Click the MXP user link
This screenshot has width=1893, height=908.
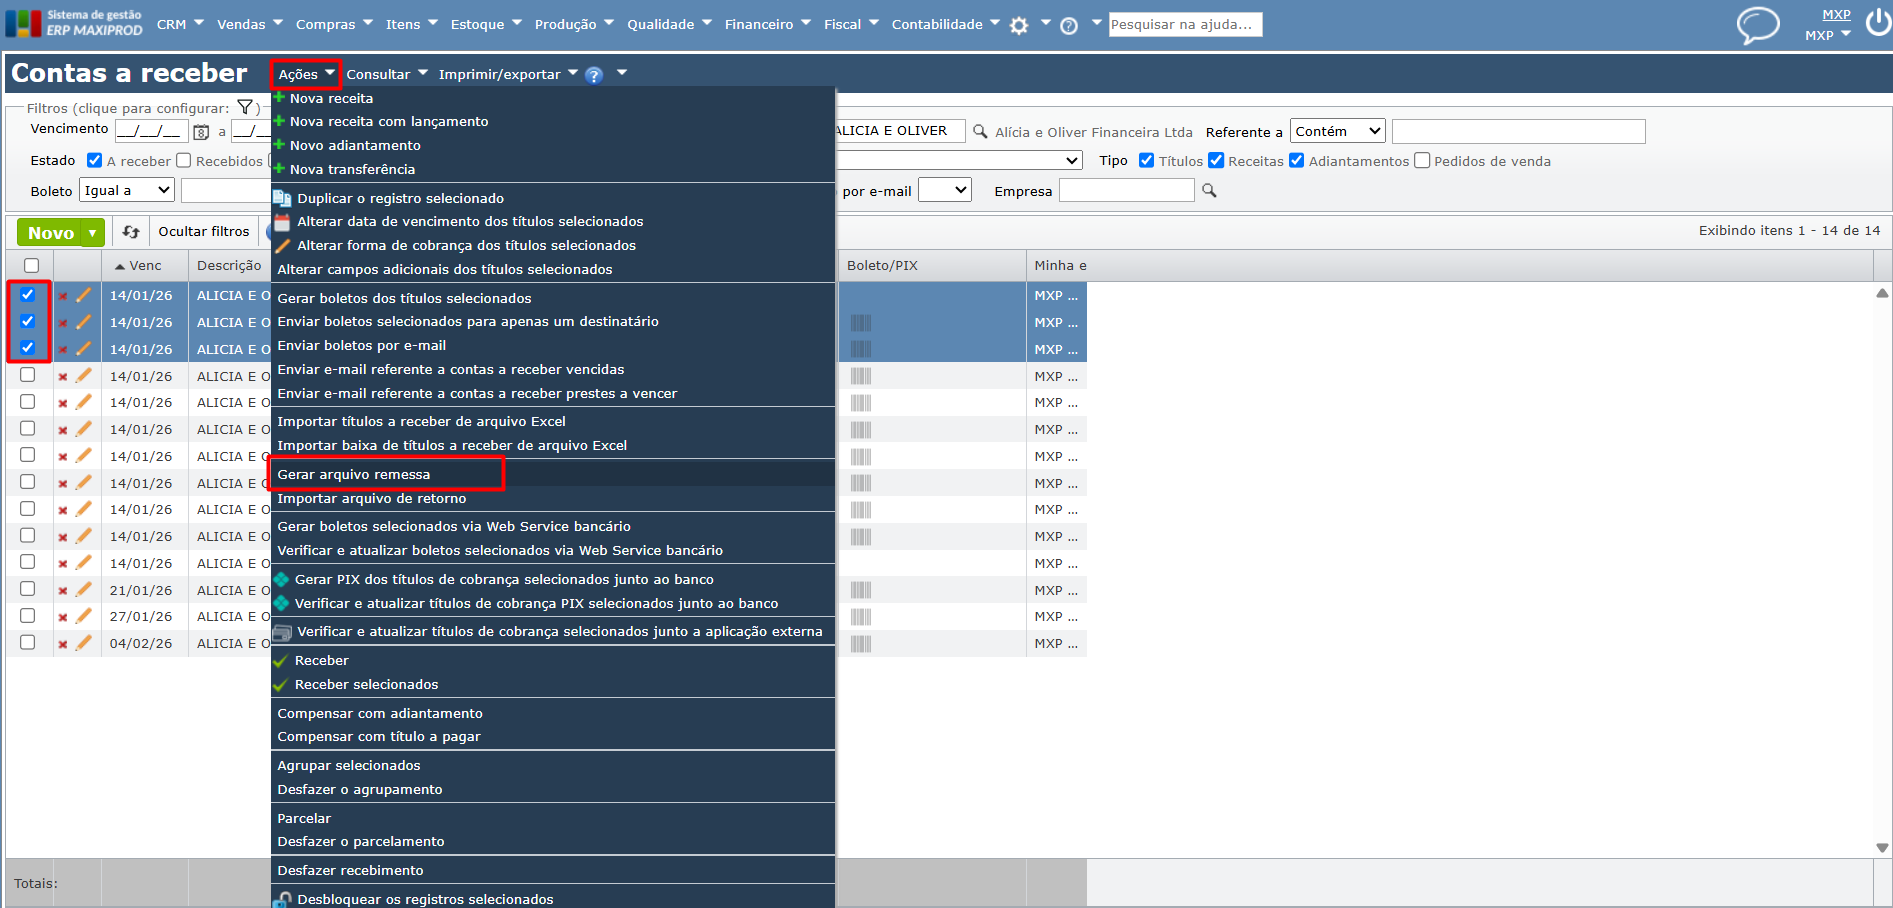[1836, 14]
